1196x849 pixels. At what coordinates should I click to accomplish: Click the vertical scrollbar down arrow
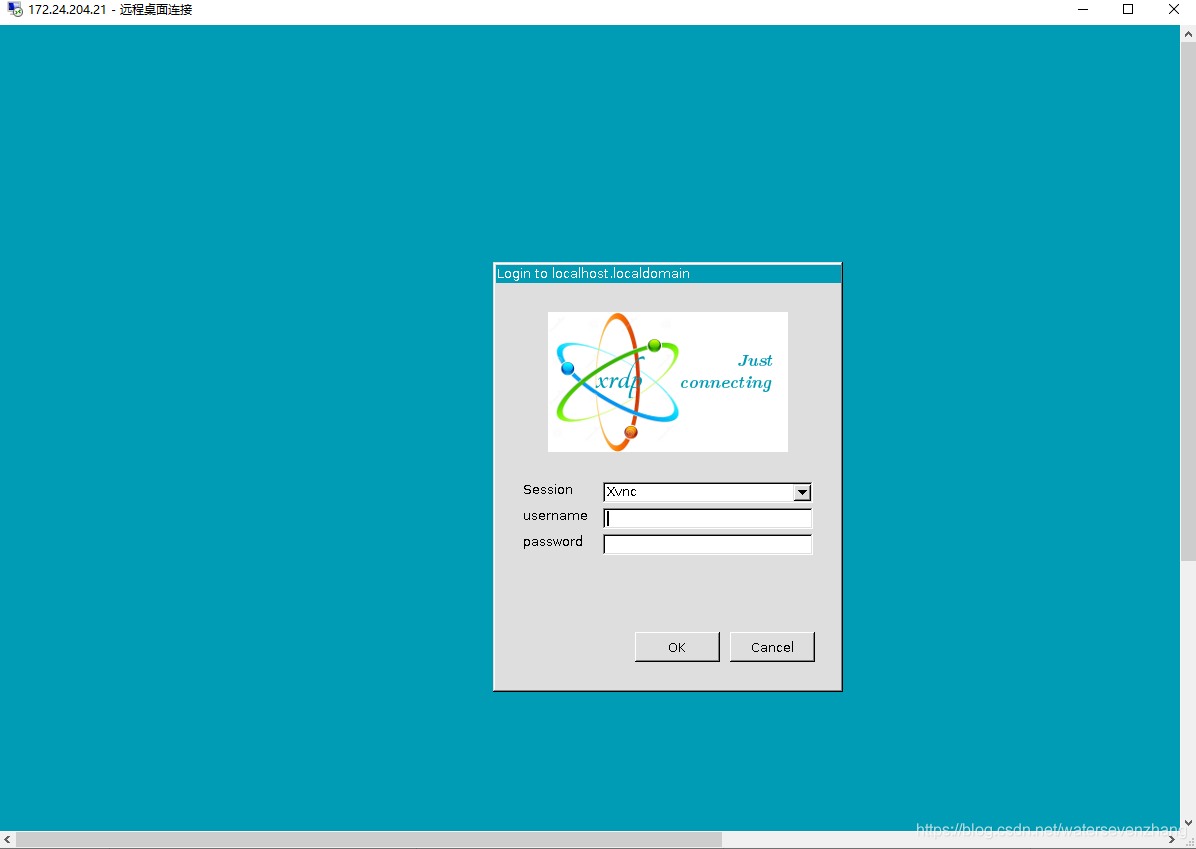(x=1188, y=823)
